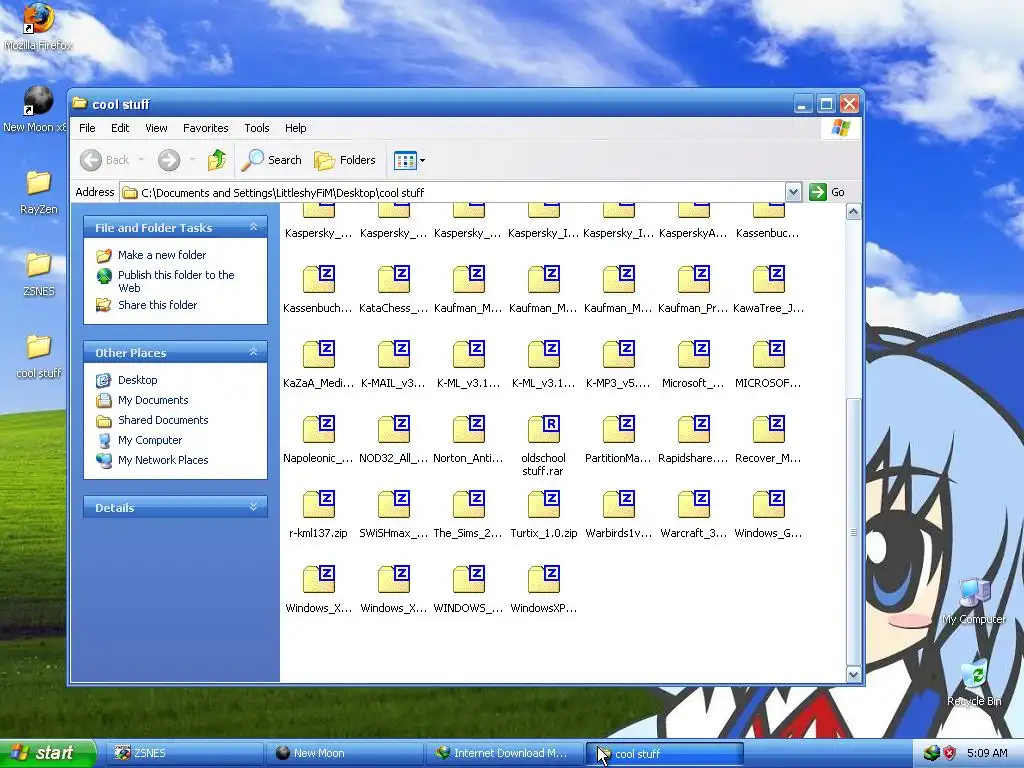Select the oldschool stuff.rar file
Image resolution: width=1024 pixels, height=768 pixels.
(543, 446)
